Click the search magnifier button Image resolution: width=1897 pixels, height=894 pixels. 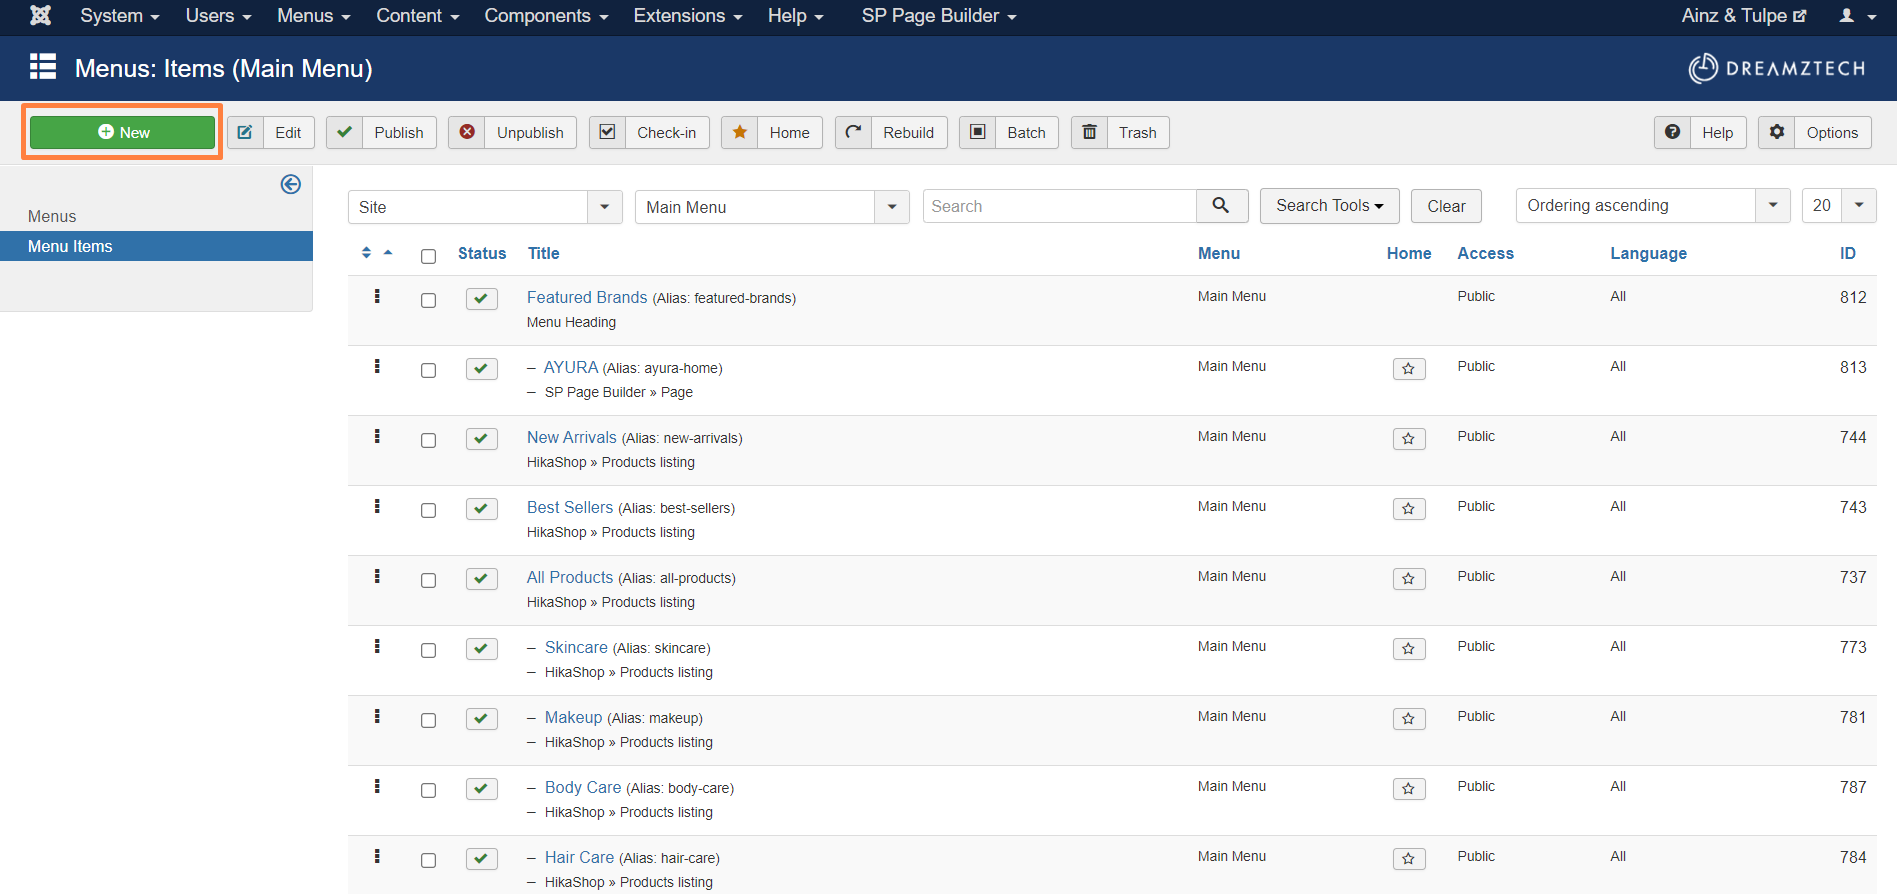click(x=1221, y=205)
